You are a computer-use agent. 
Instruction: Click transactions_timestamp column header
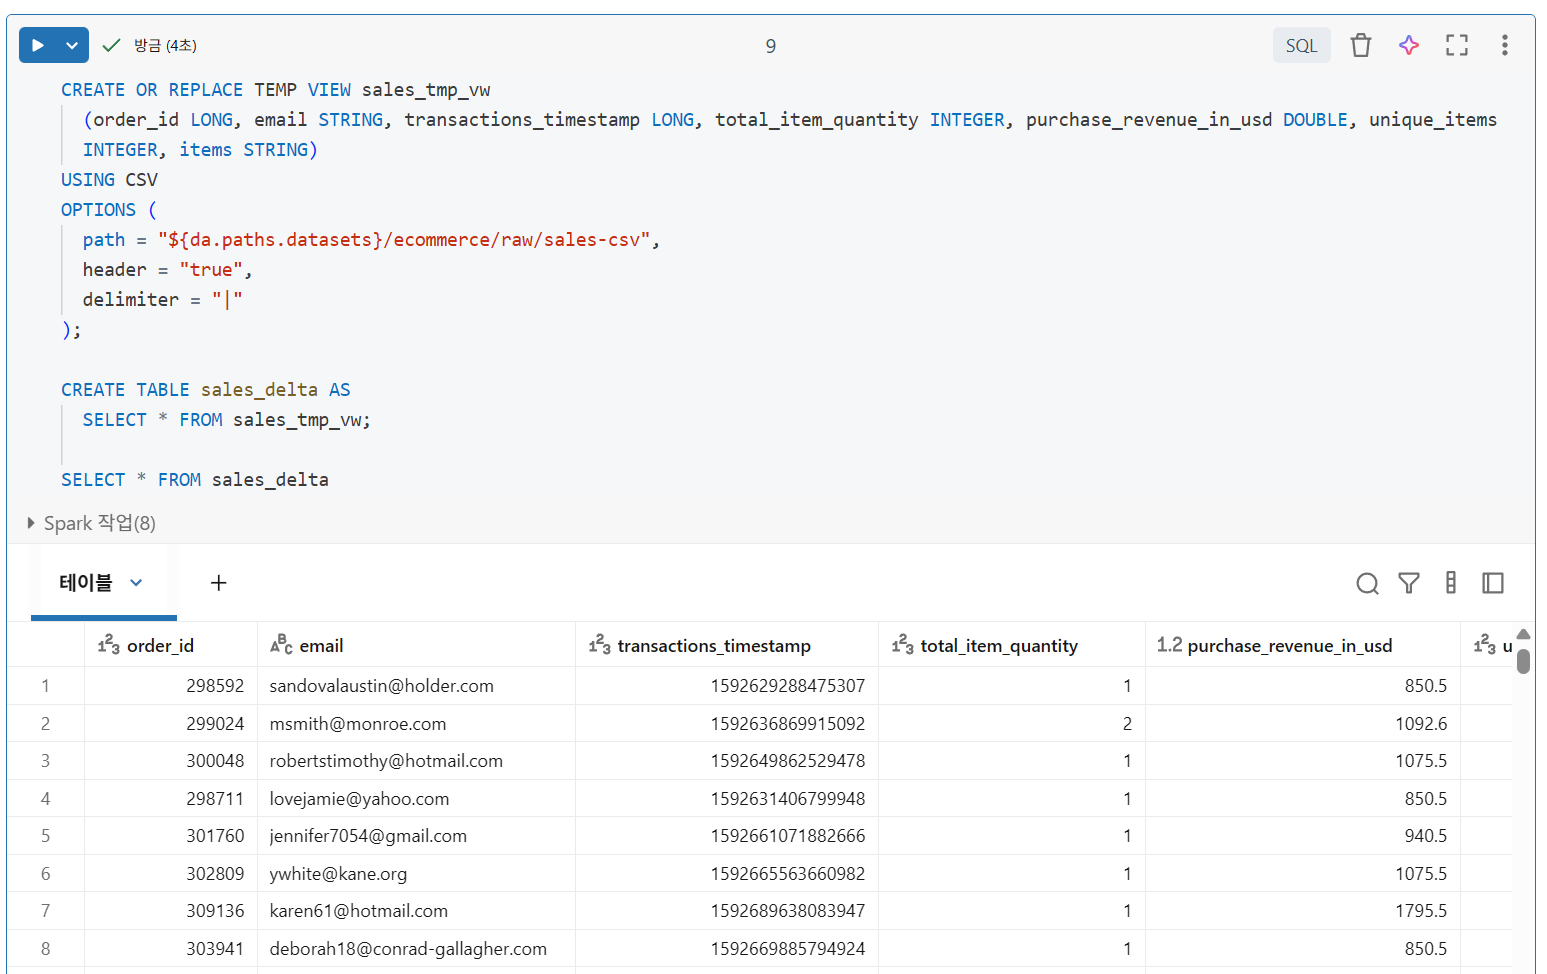pyautogui.click(x=727, y=645)
